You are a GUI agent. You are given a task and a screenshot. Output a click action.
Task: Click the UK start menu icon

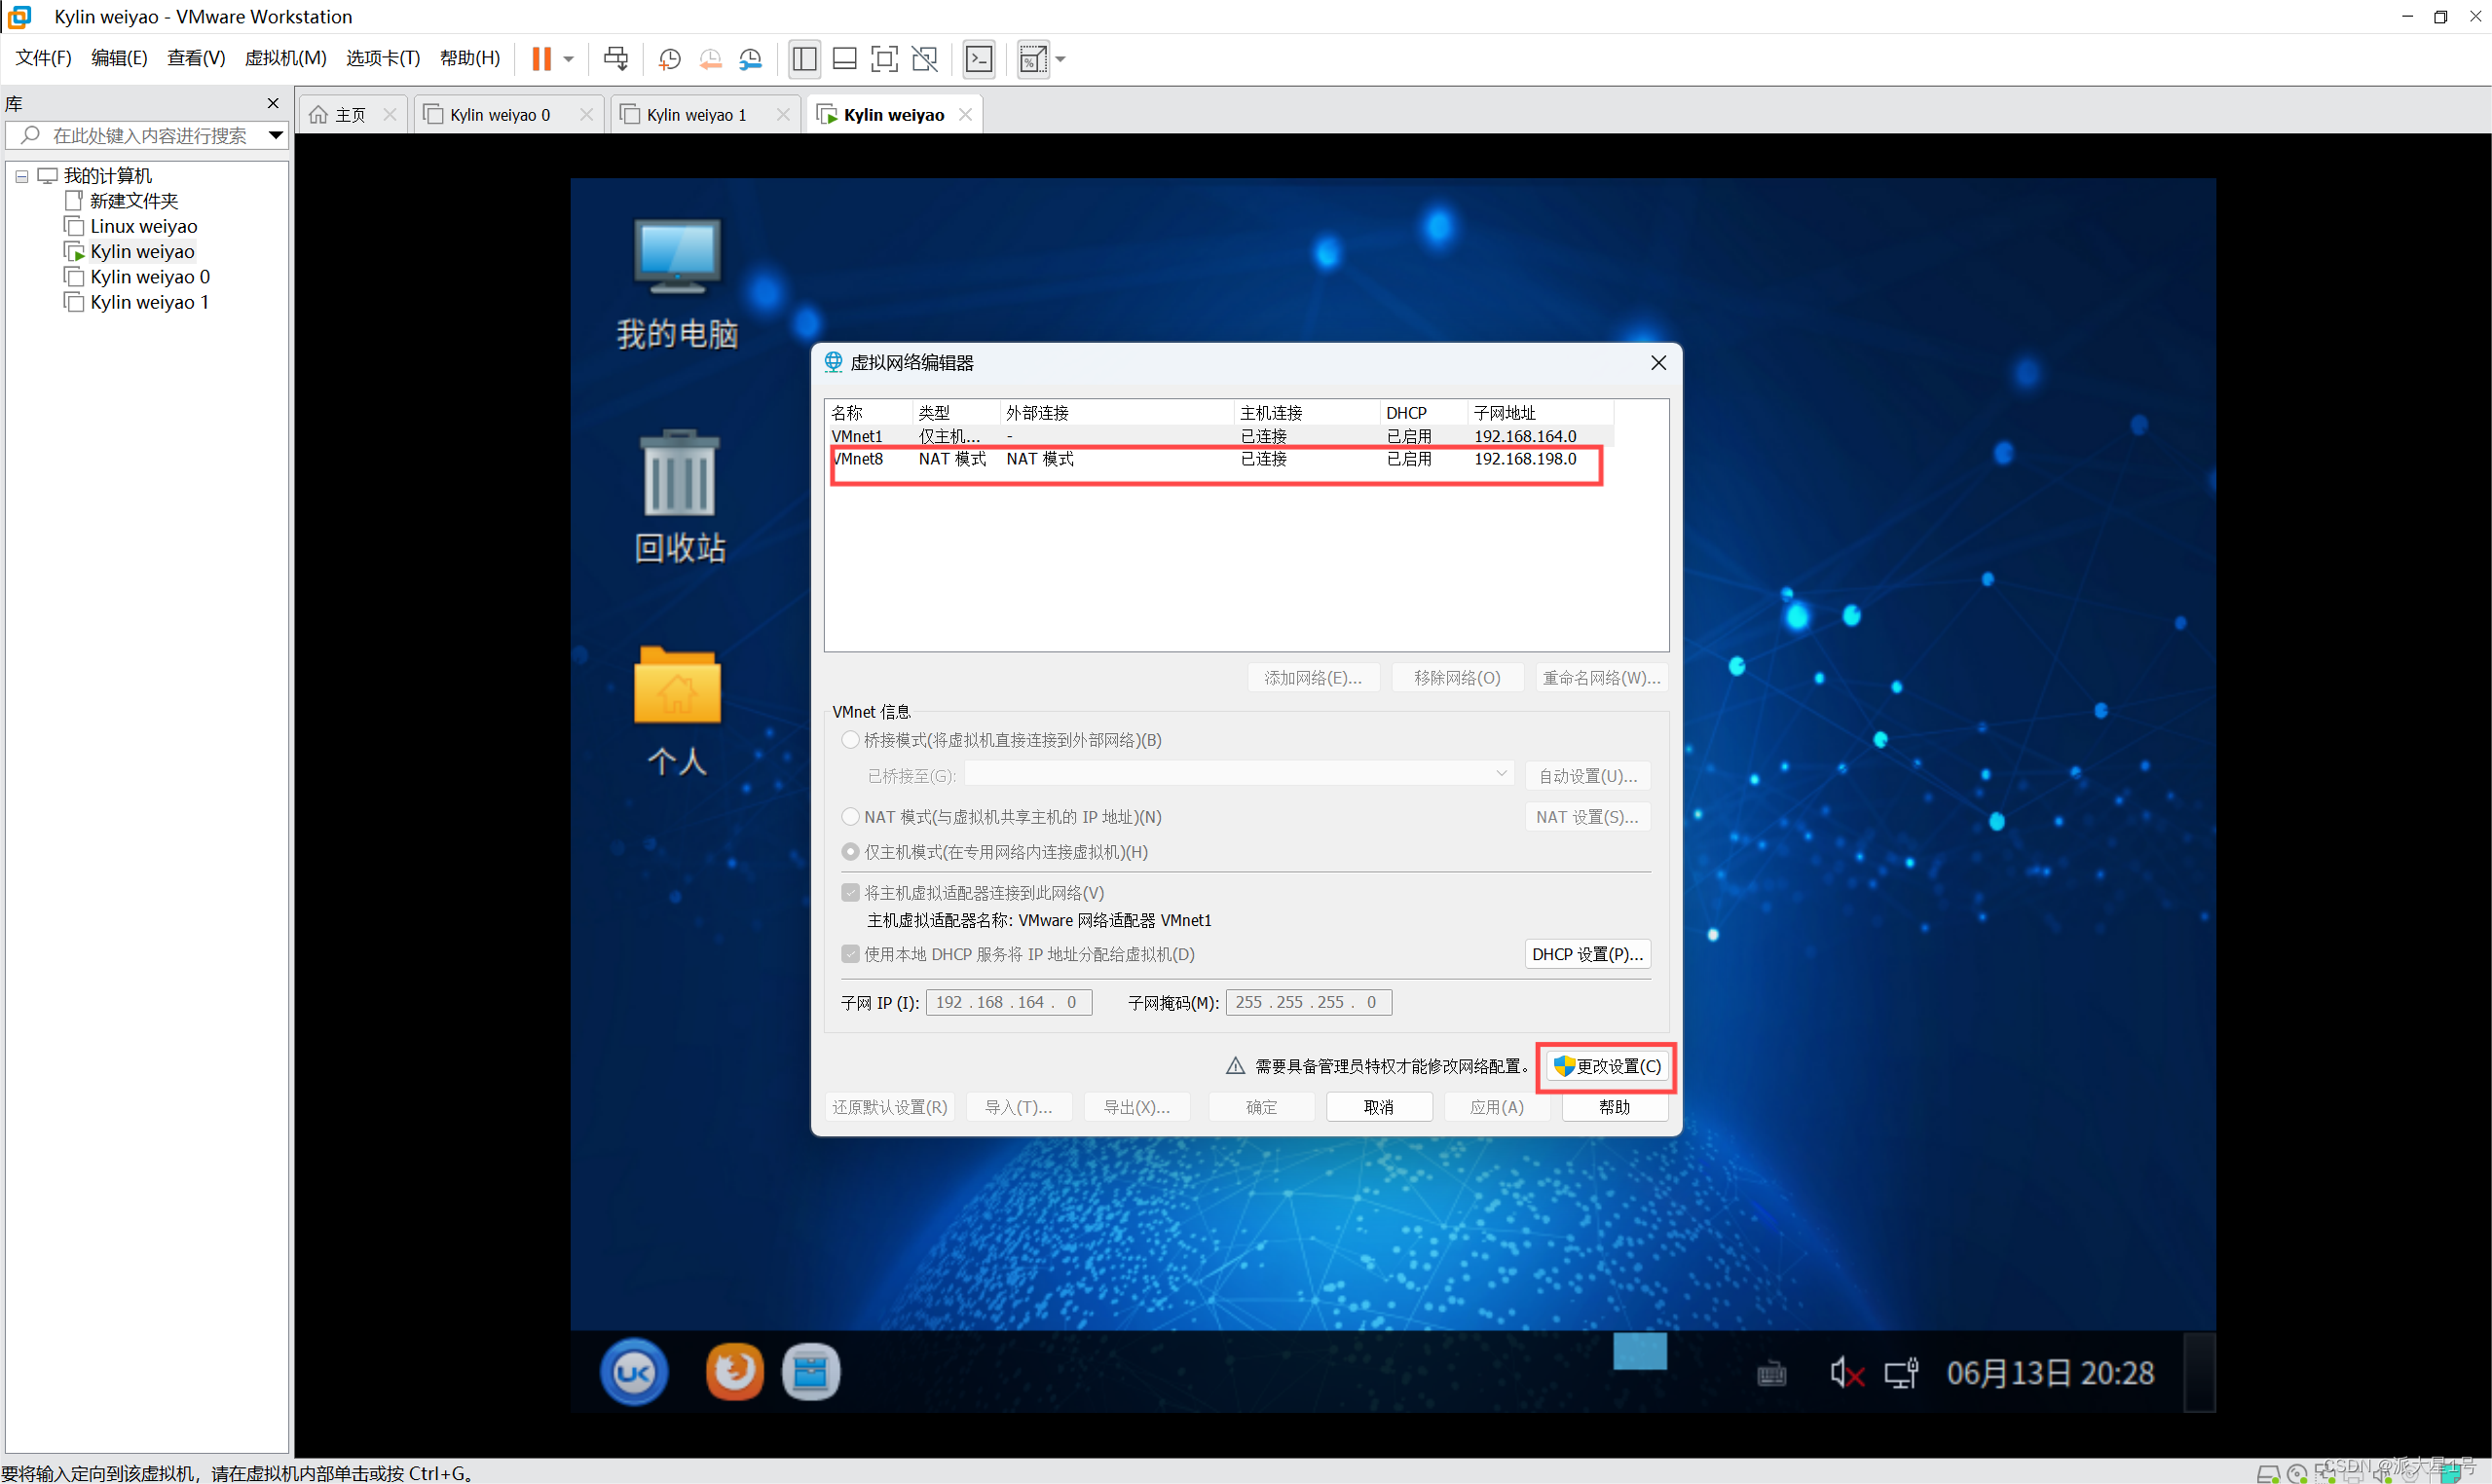pyautogui.click(x=634, y=1371)
